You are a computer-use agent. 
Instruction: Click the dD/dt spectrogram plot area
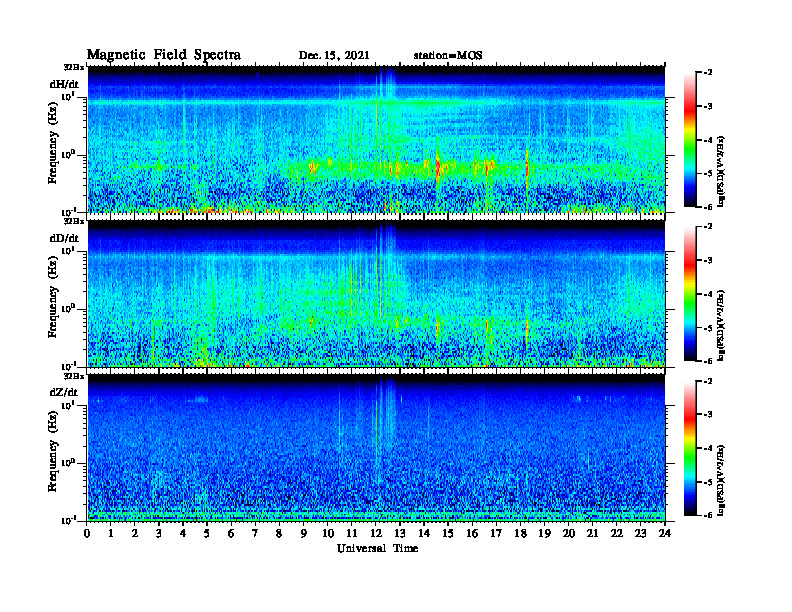click(x=376, y=294)
